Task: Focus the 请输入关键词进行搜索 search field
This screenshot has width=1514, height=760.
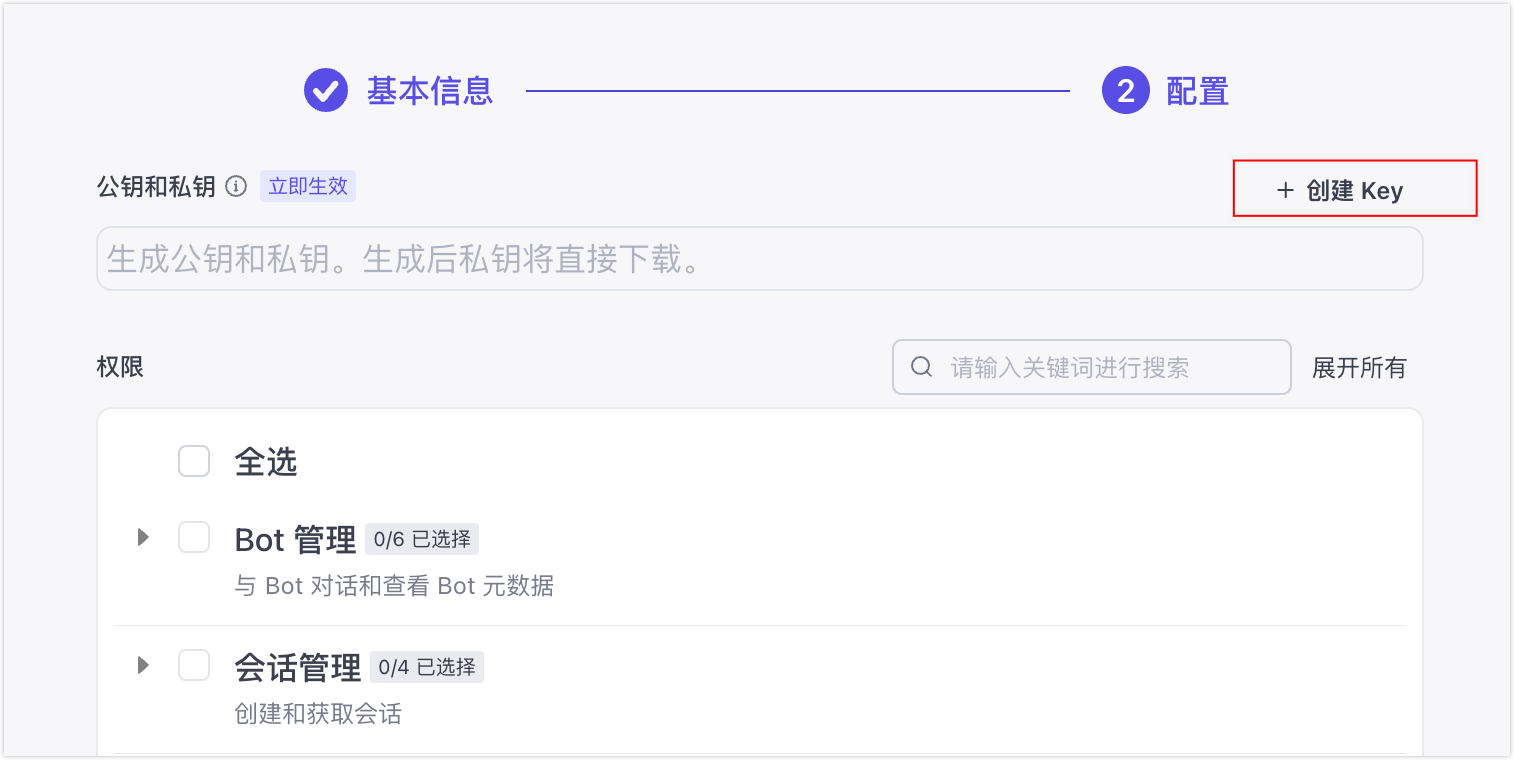Action: [x=1092, y=367]
